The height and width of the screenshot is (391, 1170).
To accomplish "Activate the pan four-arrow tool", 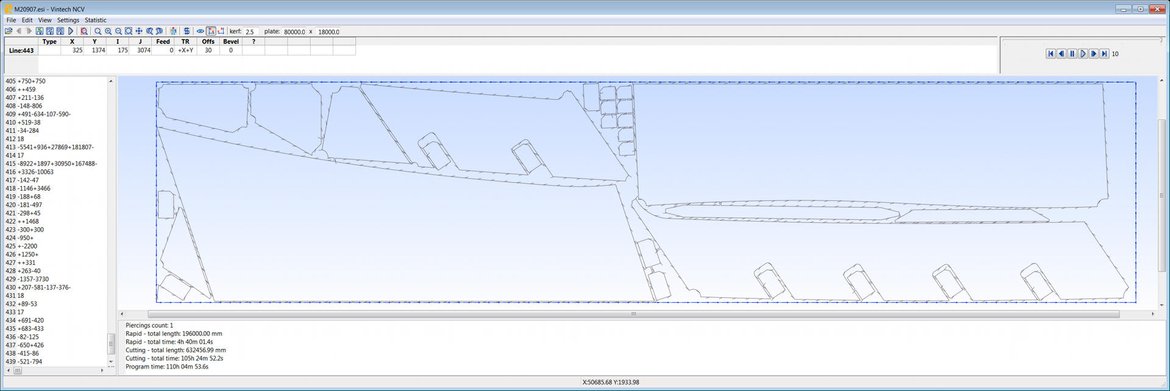I will 139,31.
